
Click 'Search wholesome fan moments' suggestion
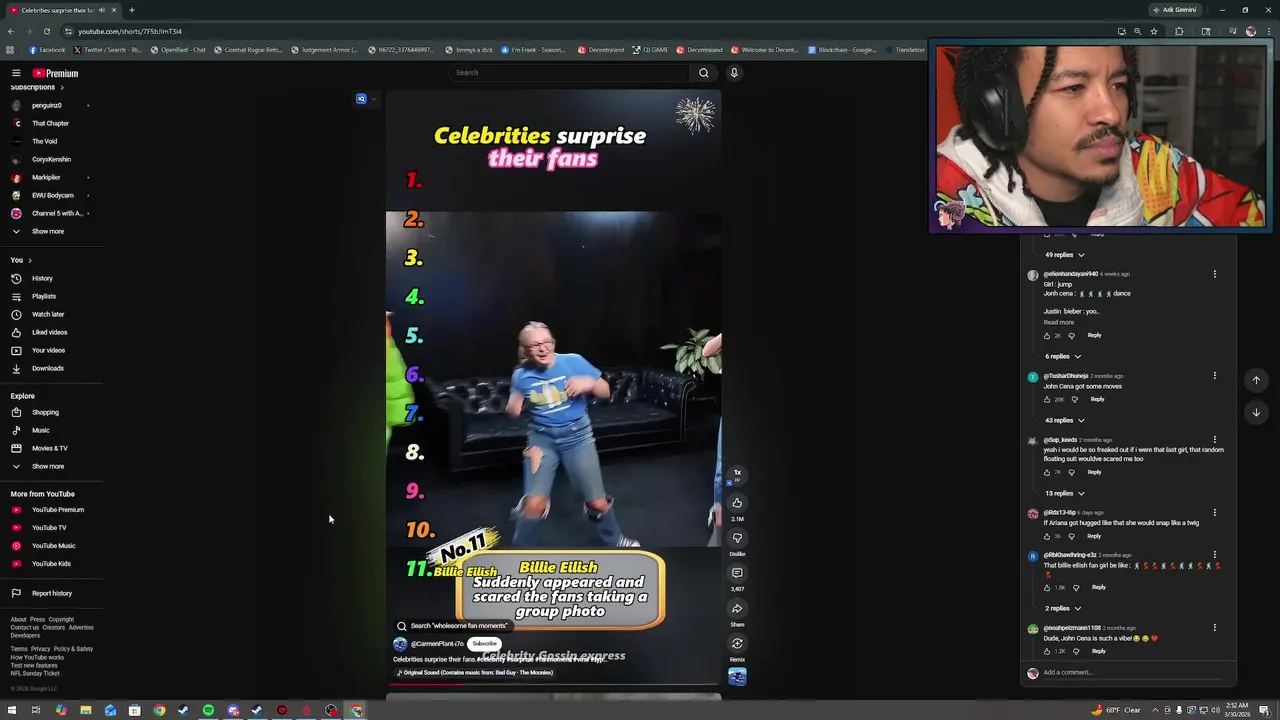pyautogui.click(x=453, y=626)
